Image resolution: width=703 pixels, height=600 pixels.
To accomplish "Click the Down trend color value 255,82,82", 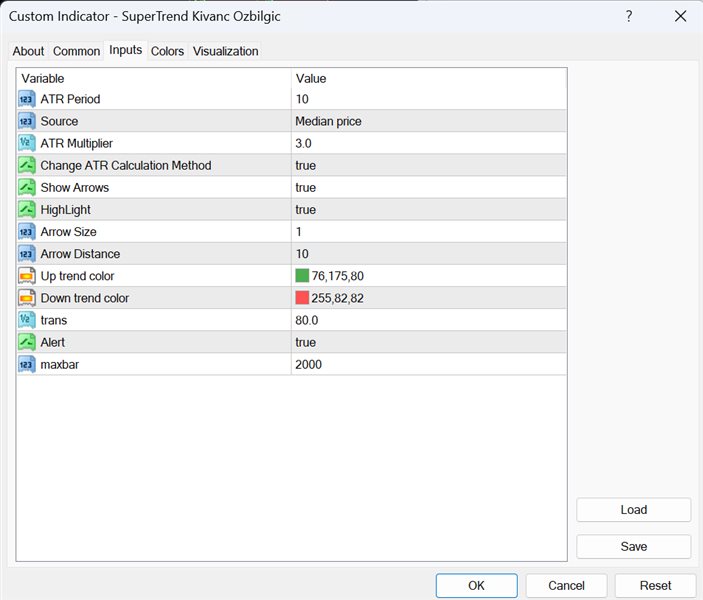I will point(338,298).
